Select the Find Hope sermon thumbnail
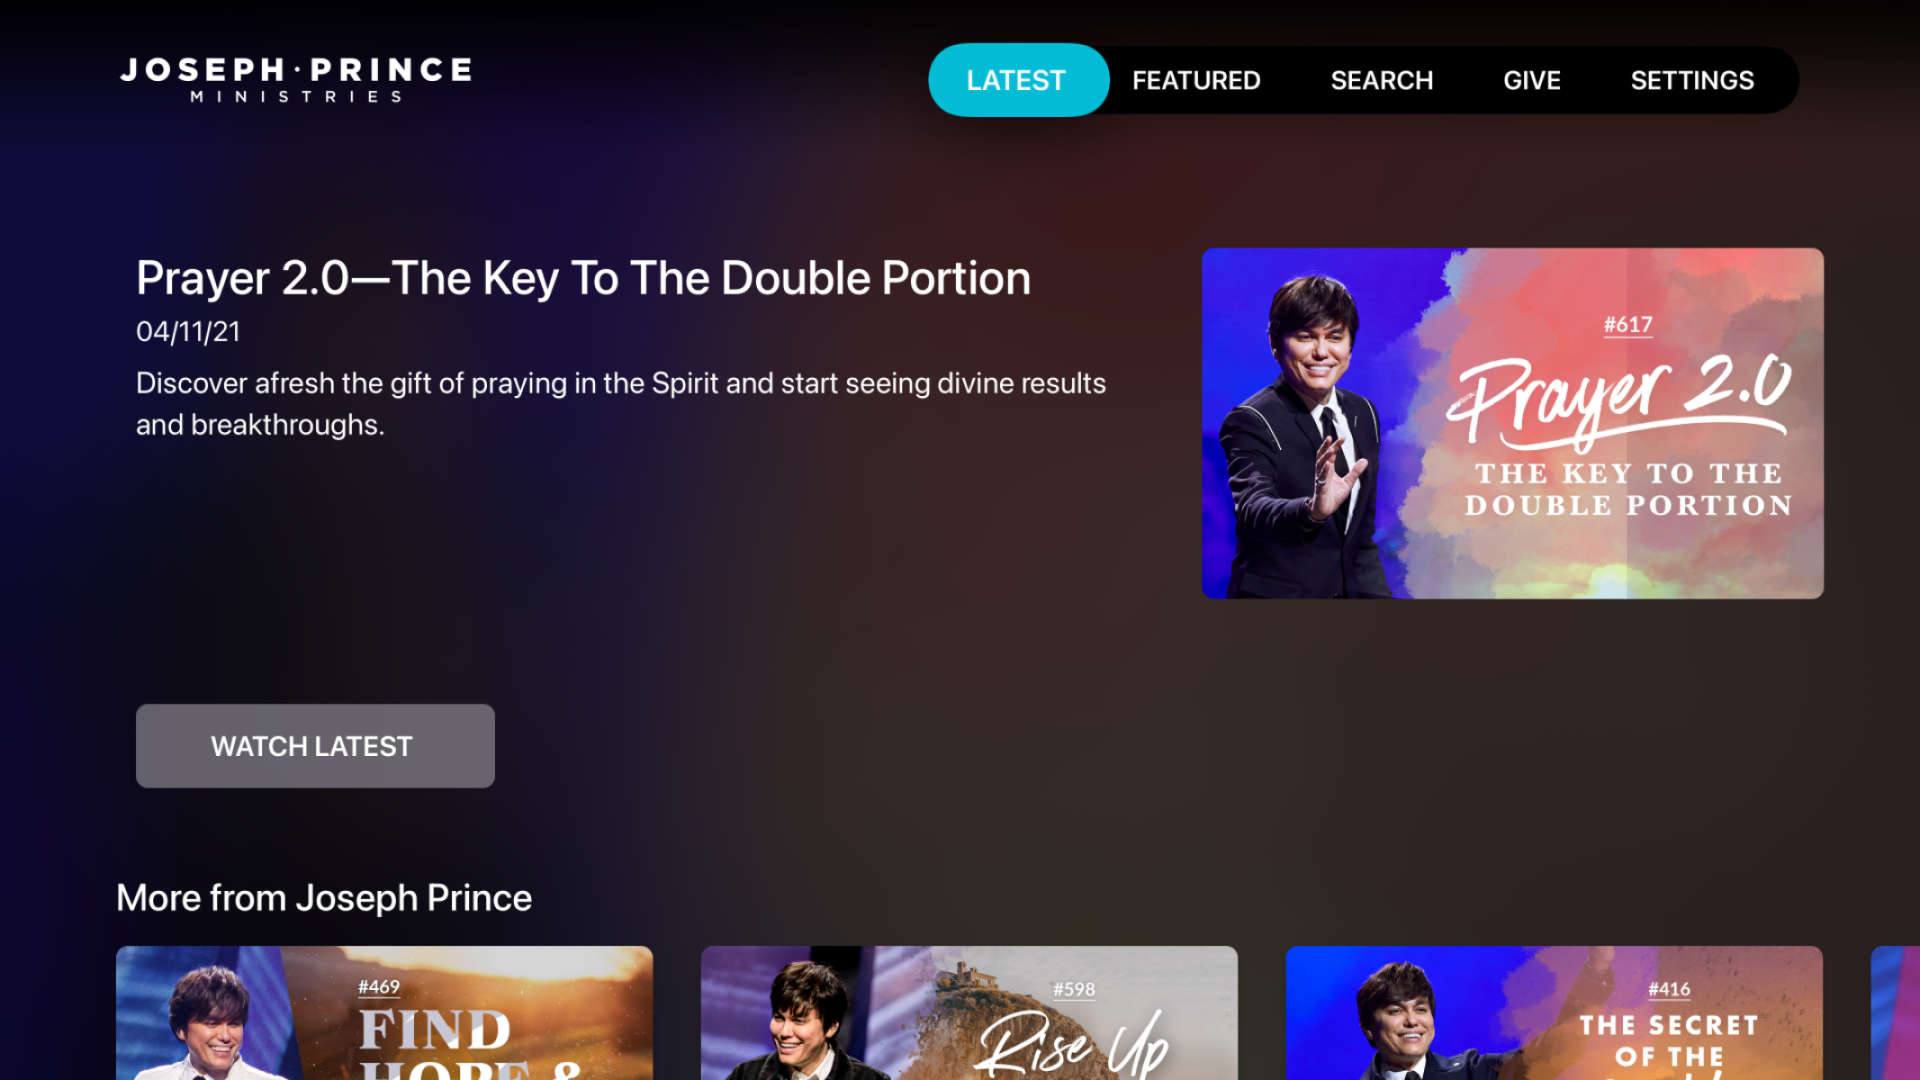1920x1080 pixels. 384,1012
